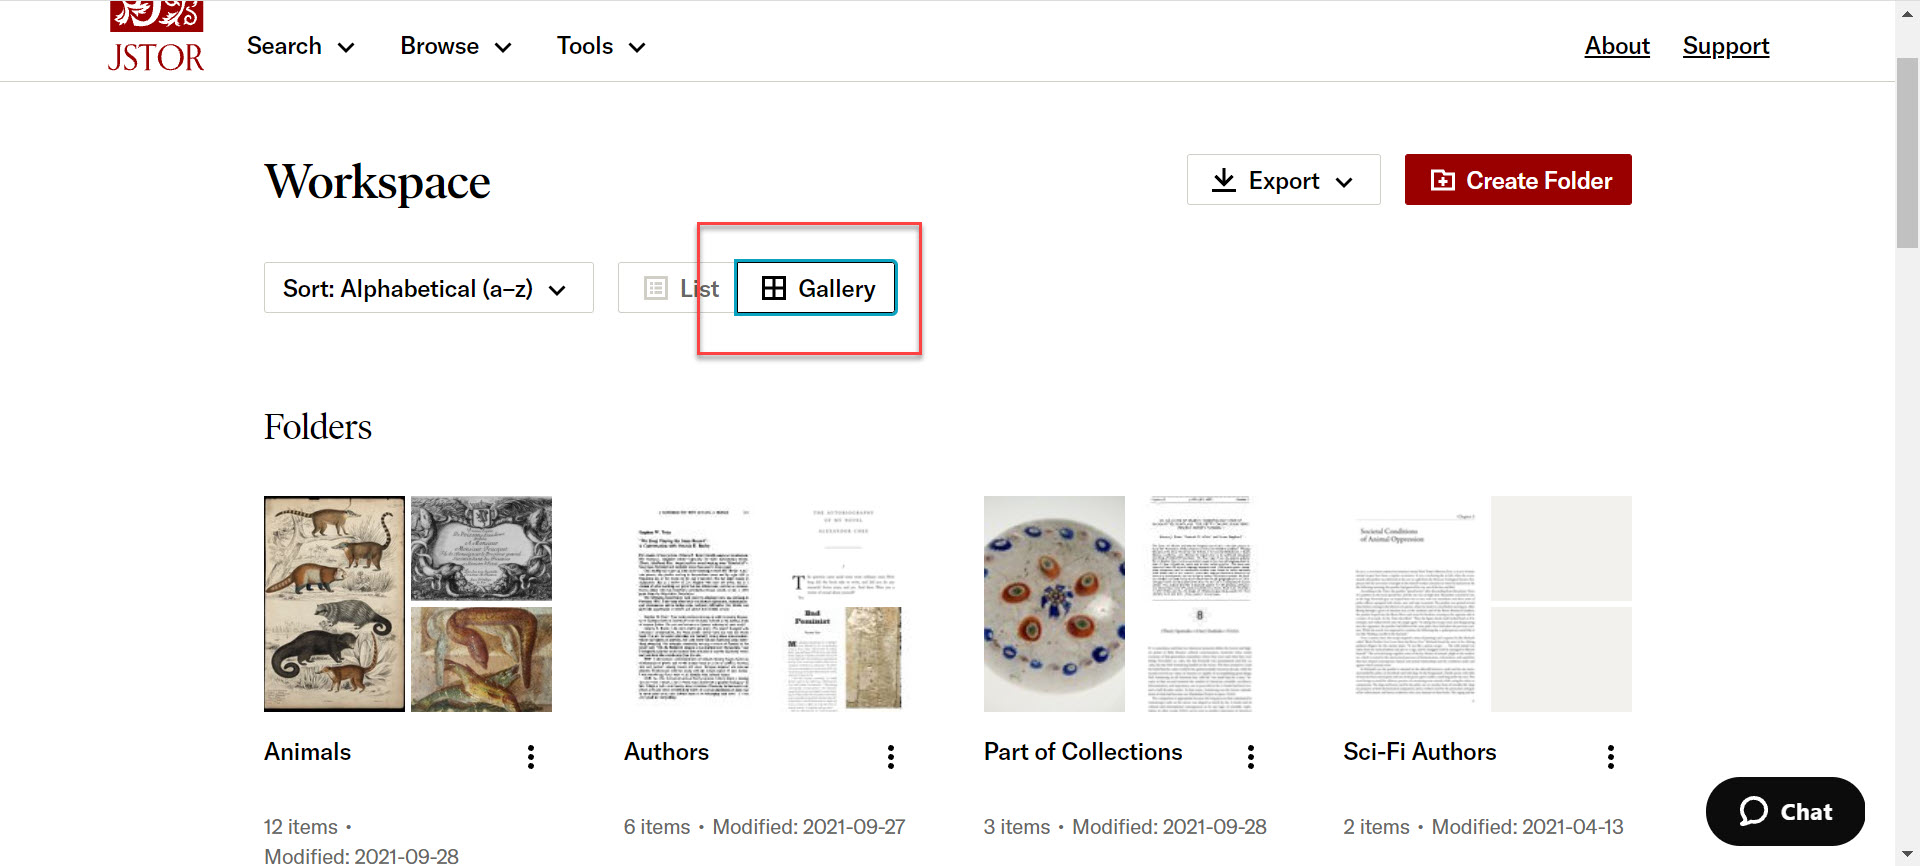The width and height of the screenshot is (1920, 866).
Task: Switch to Gallery view
Action: (816, 288)
